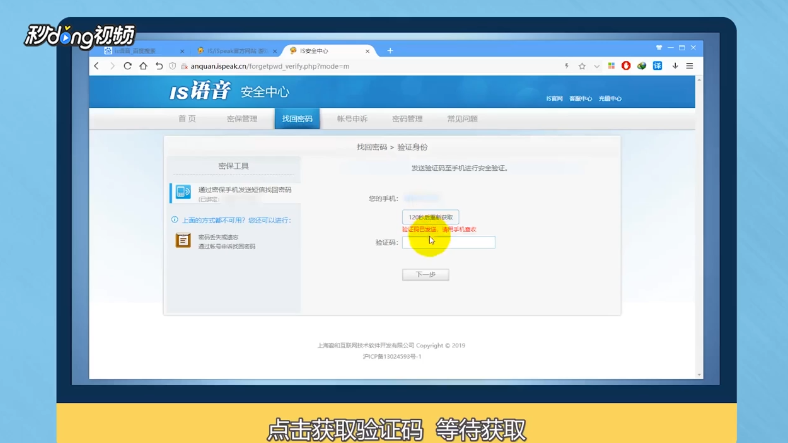
Task: Click the page vertical scrollbar
Action: point(699,227)
